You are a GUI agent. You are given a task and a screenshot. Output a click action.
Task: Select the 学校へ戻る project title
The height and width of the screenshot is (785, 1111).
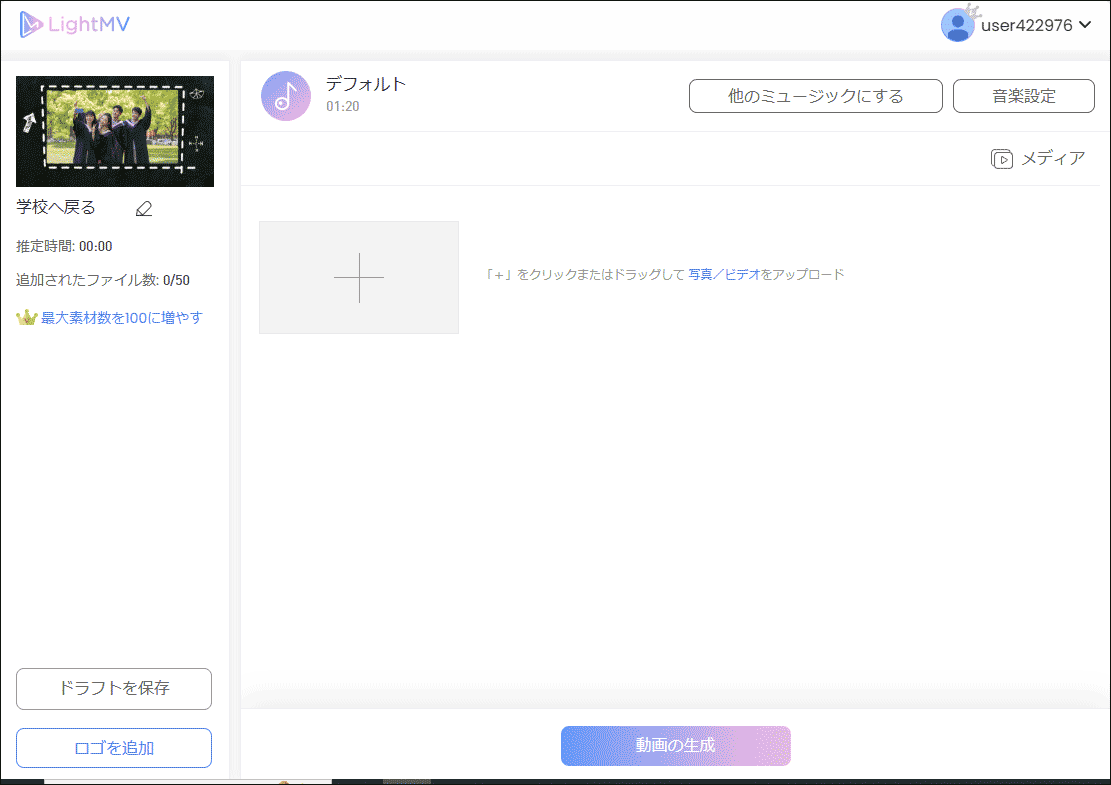coord(56,208)
